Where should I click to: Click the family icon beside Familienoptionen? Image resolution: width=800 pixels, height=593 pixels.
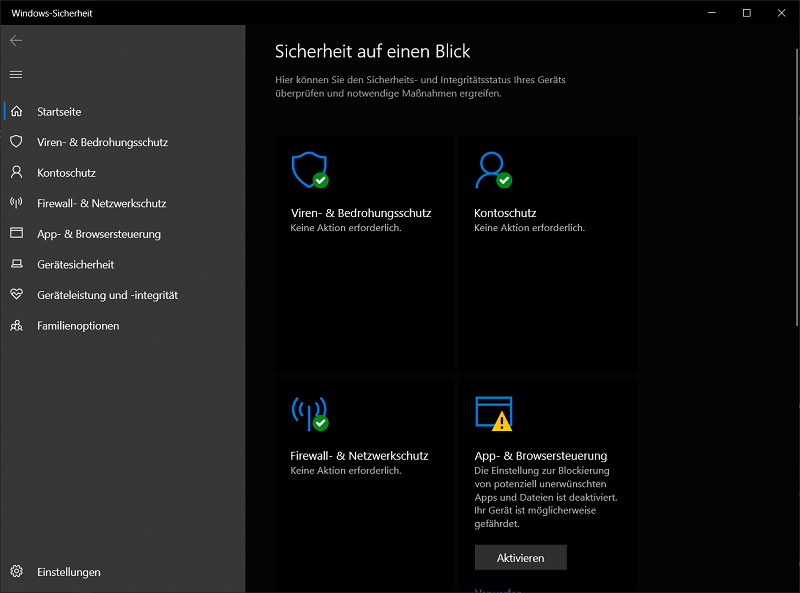[16, 325]
